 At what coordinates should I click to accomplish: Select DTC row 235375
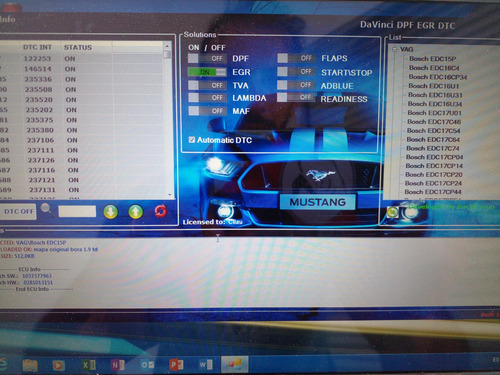point(82,120)
